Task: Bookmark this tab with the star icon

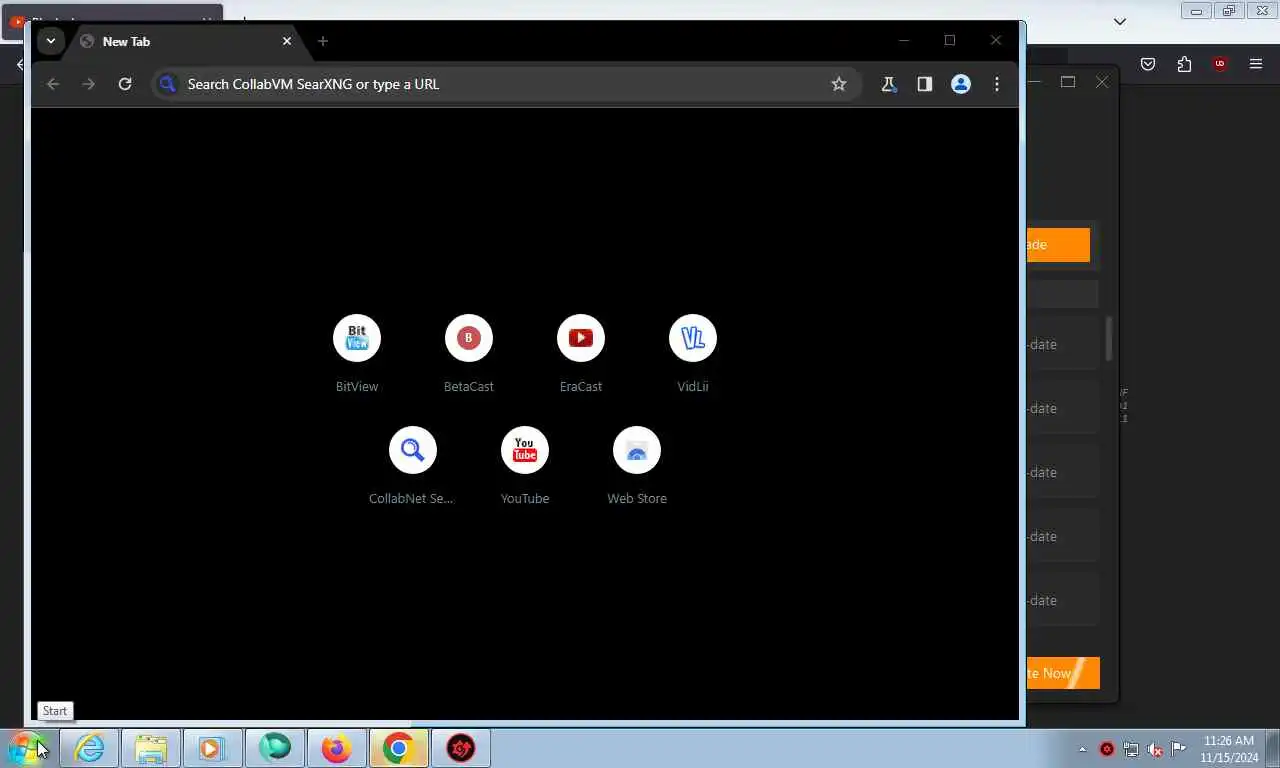Action: point(839,84)
